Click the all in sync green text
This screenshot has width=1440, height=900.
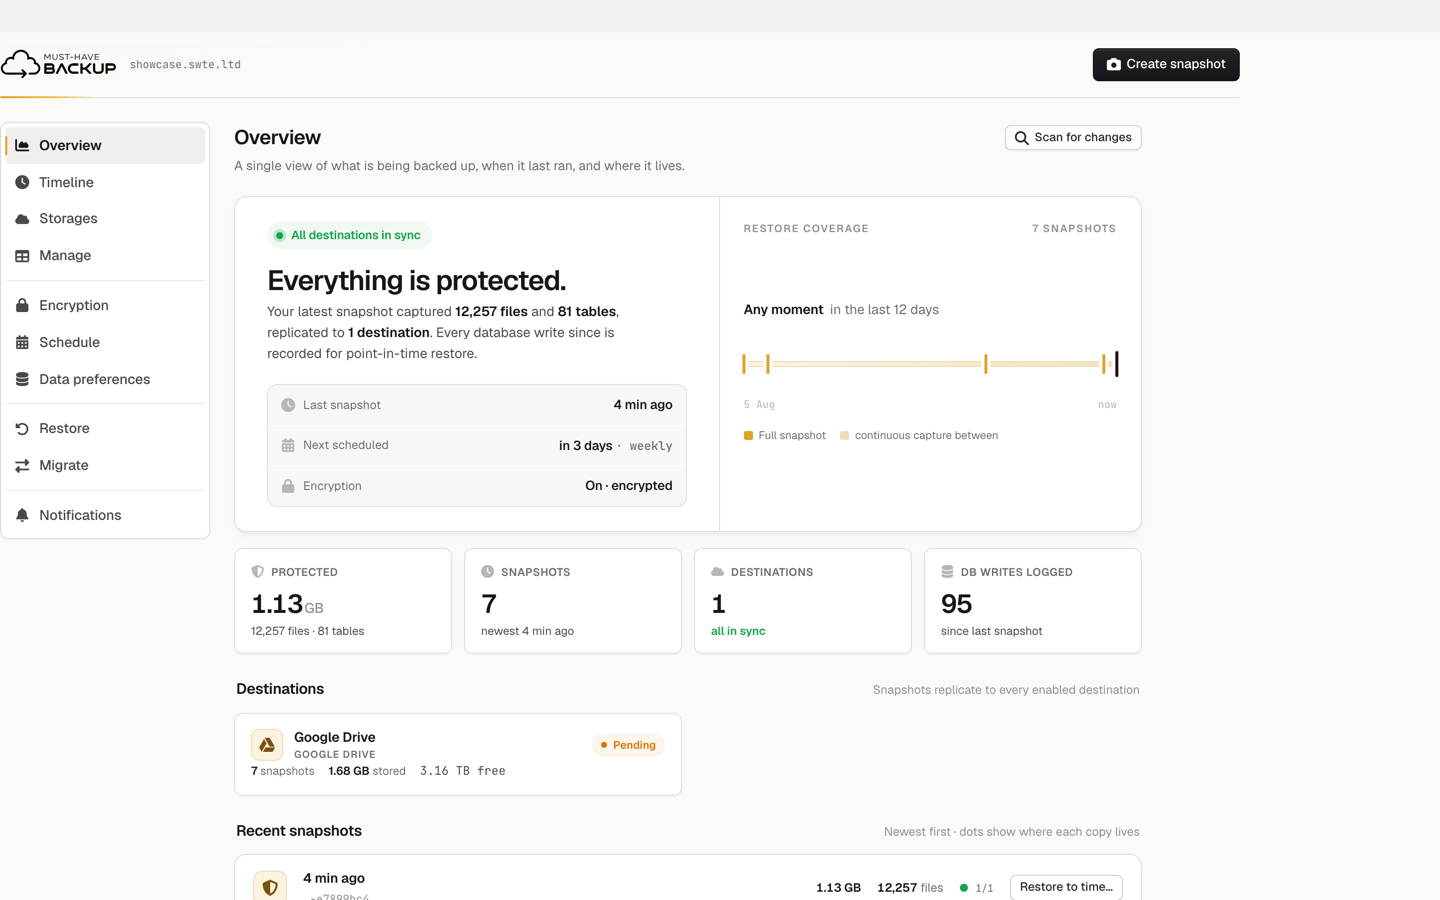[738, 631]
